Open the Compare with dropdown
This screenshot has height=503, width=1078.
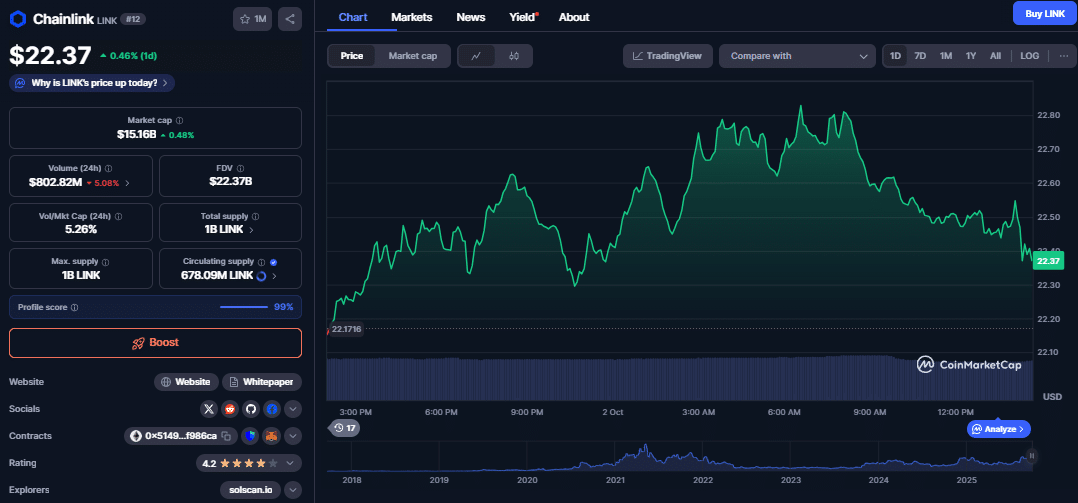tap(798, 56)
